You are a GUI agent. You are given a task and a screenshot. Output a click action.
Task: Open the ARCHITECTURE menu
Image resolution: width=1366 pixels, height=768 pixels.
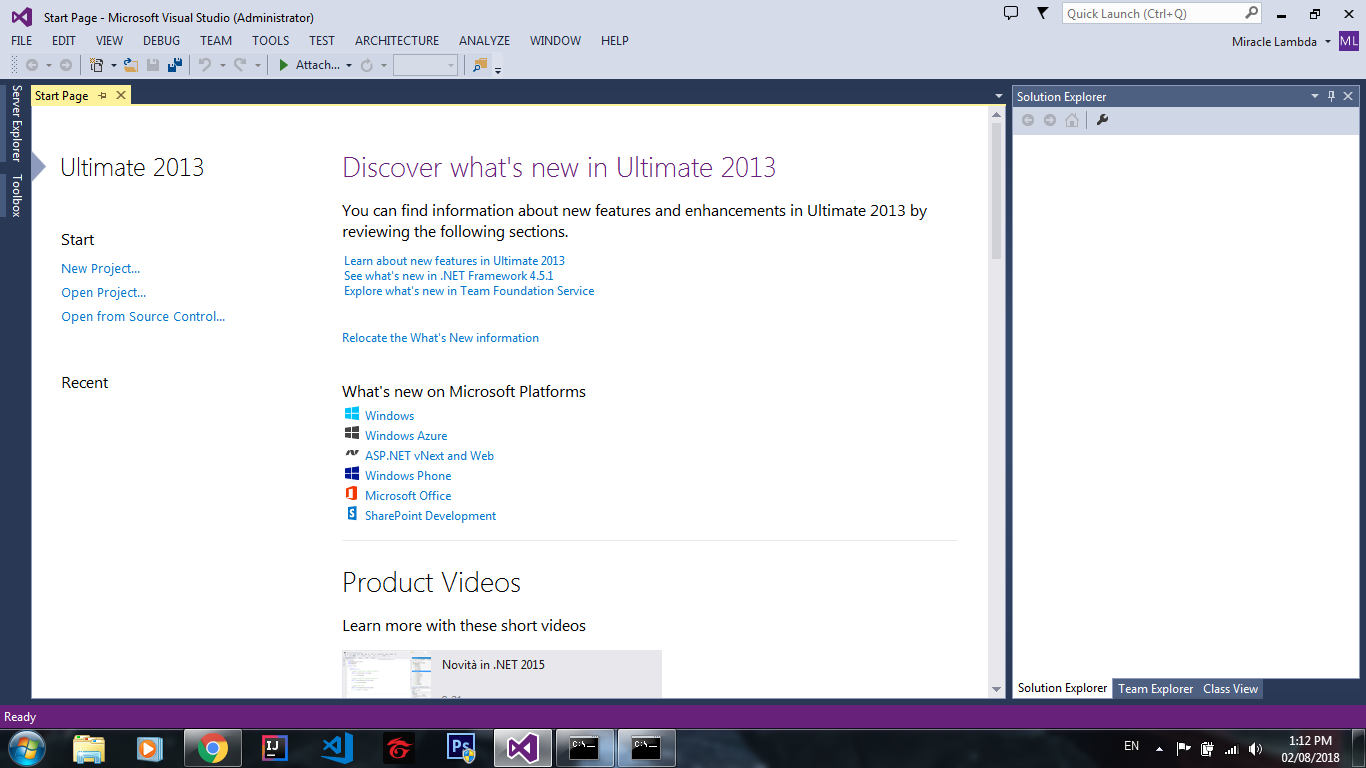pos(397,41)
